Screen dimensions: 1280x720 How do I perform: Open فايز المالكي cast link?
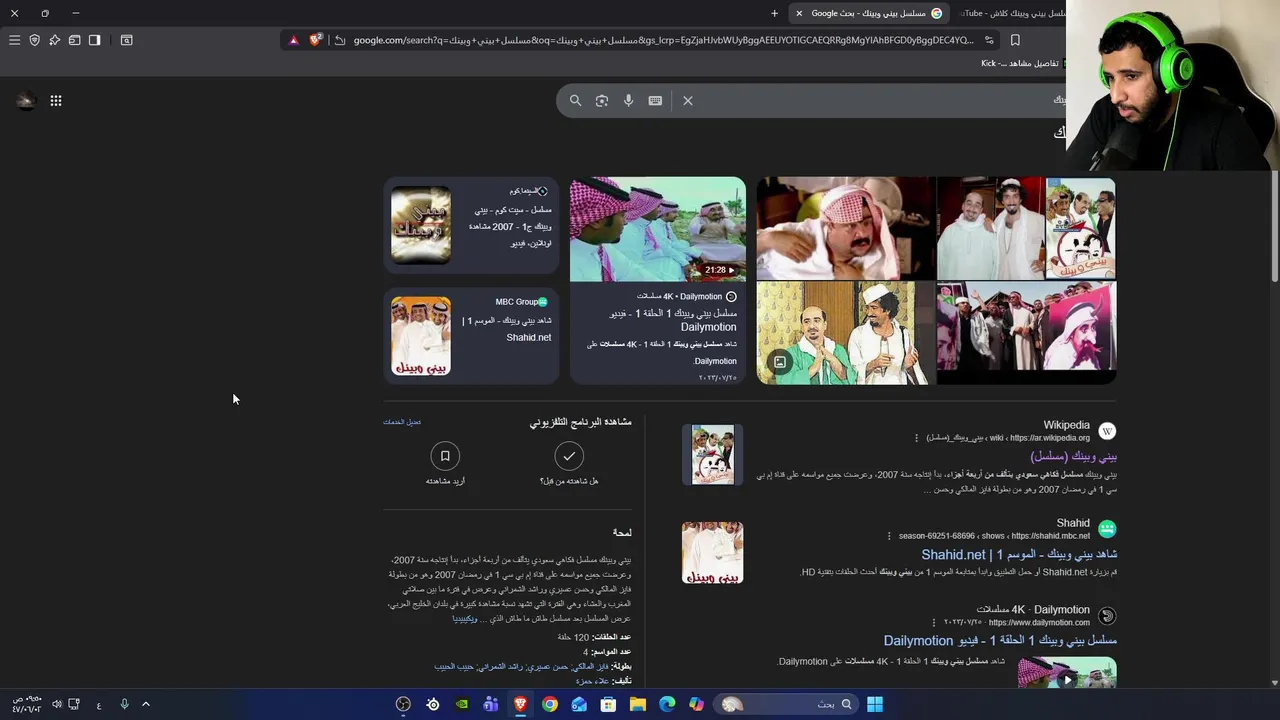click(589, 666)
